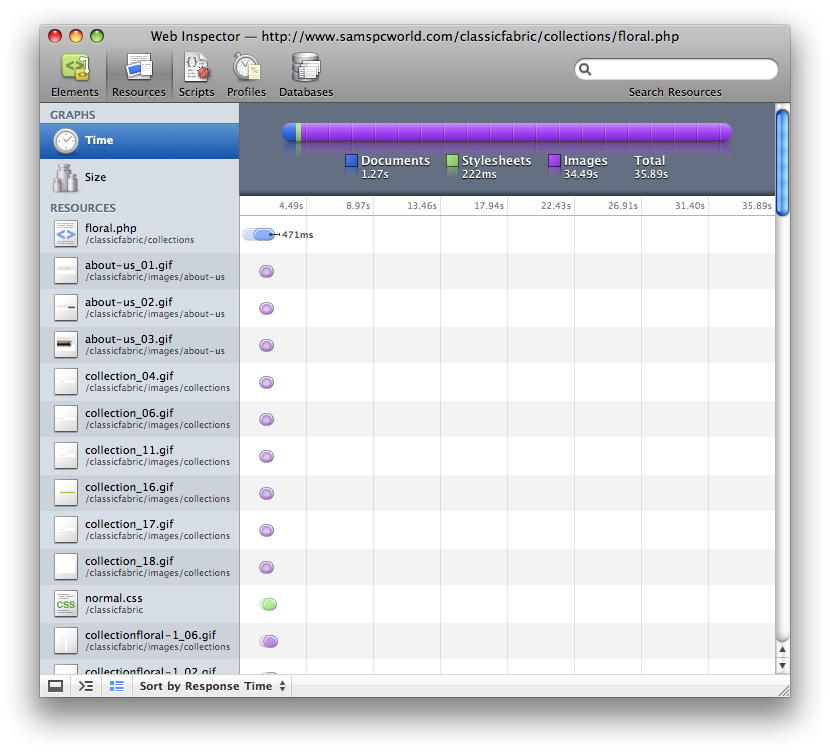
Task: Click the floral.php timeline bar
Action: coord(261,234)
